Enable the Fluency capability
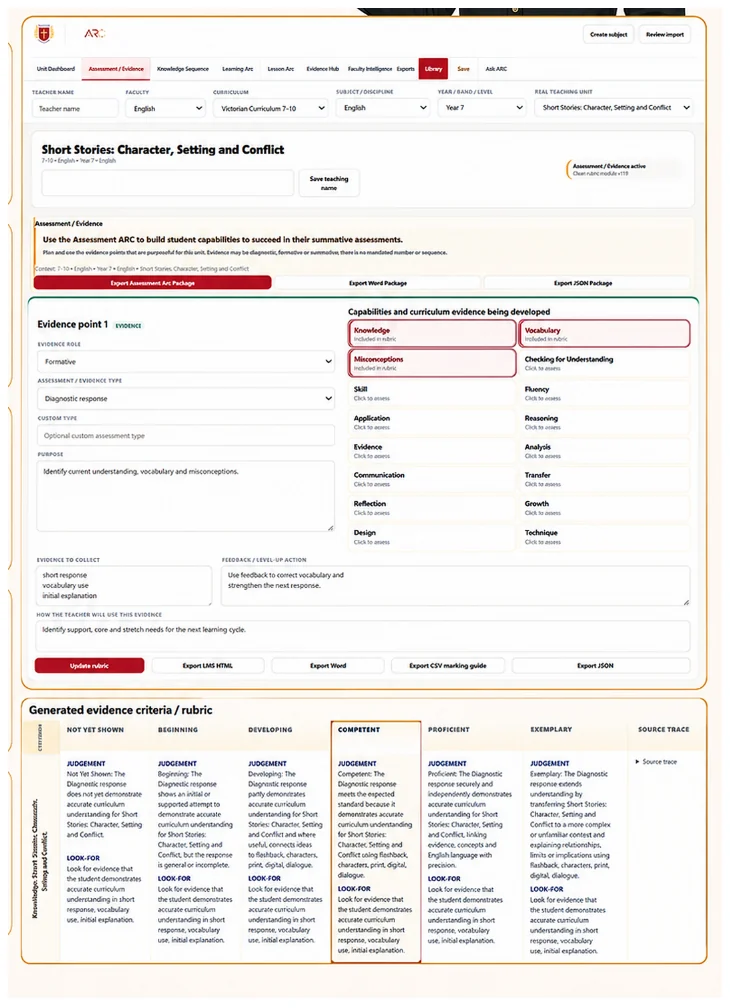The height and width of the screenshot is (1008, 730). 604,393
